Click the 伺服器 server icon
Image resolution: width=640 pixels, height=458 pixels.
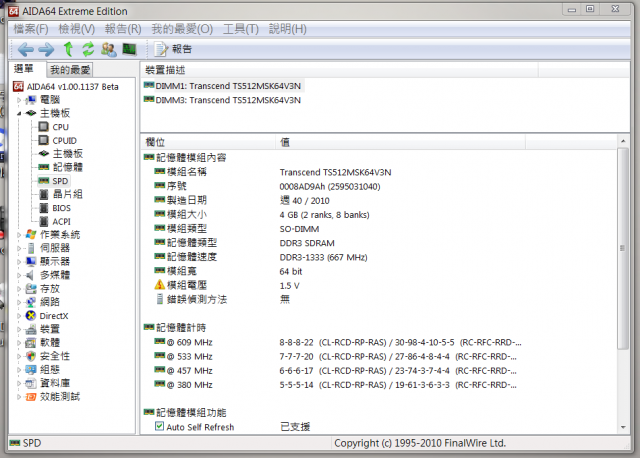[31, 248]
